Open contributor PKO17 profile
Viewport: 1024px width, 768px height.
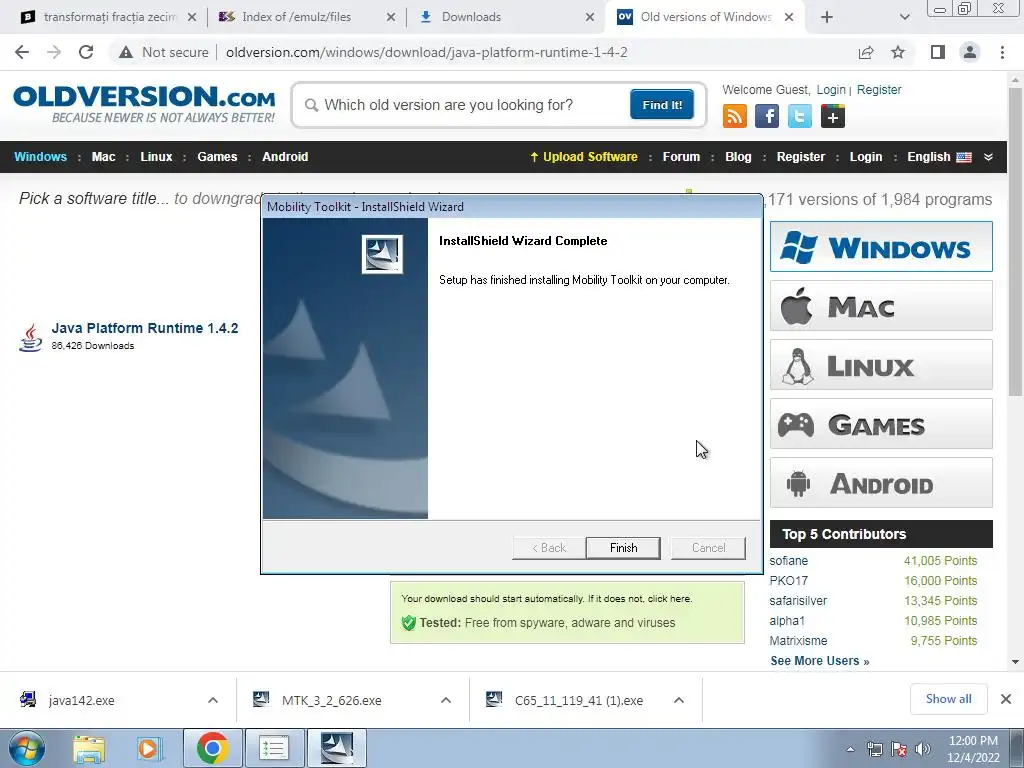(788, 581)
